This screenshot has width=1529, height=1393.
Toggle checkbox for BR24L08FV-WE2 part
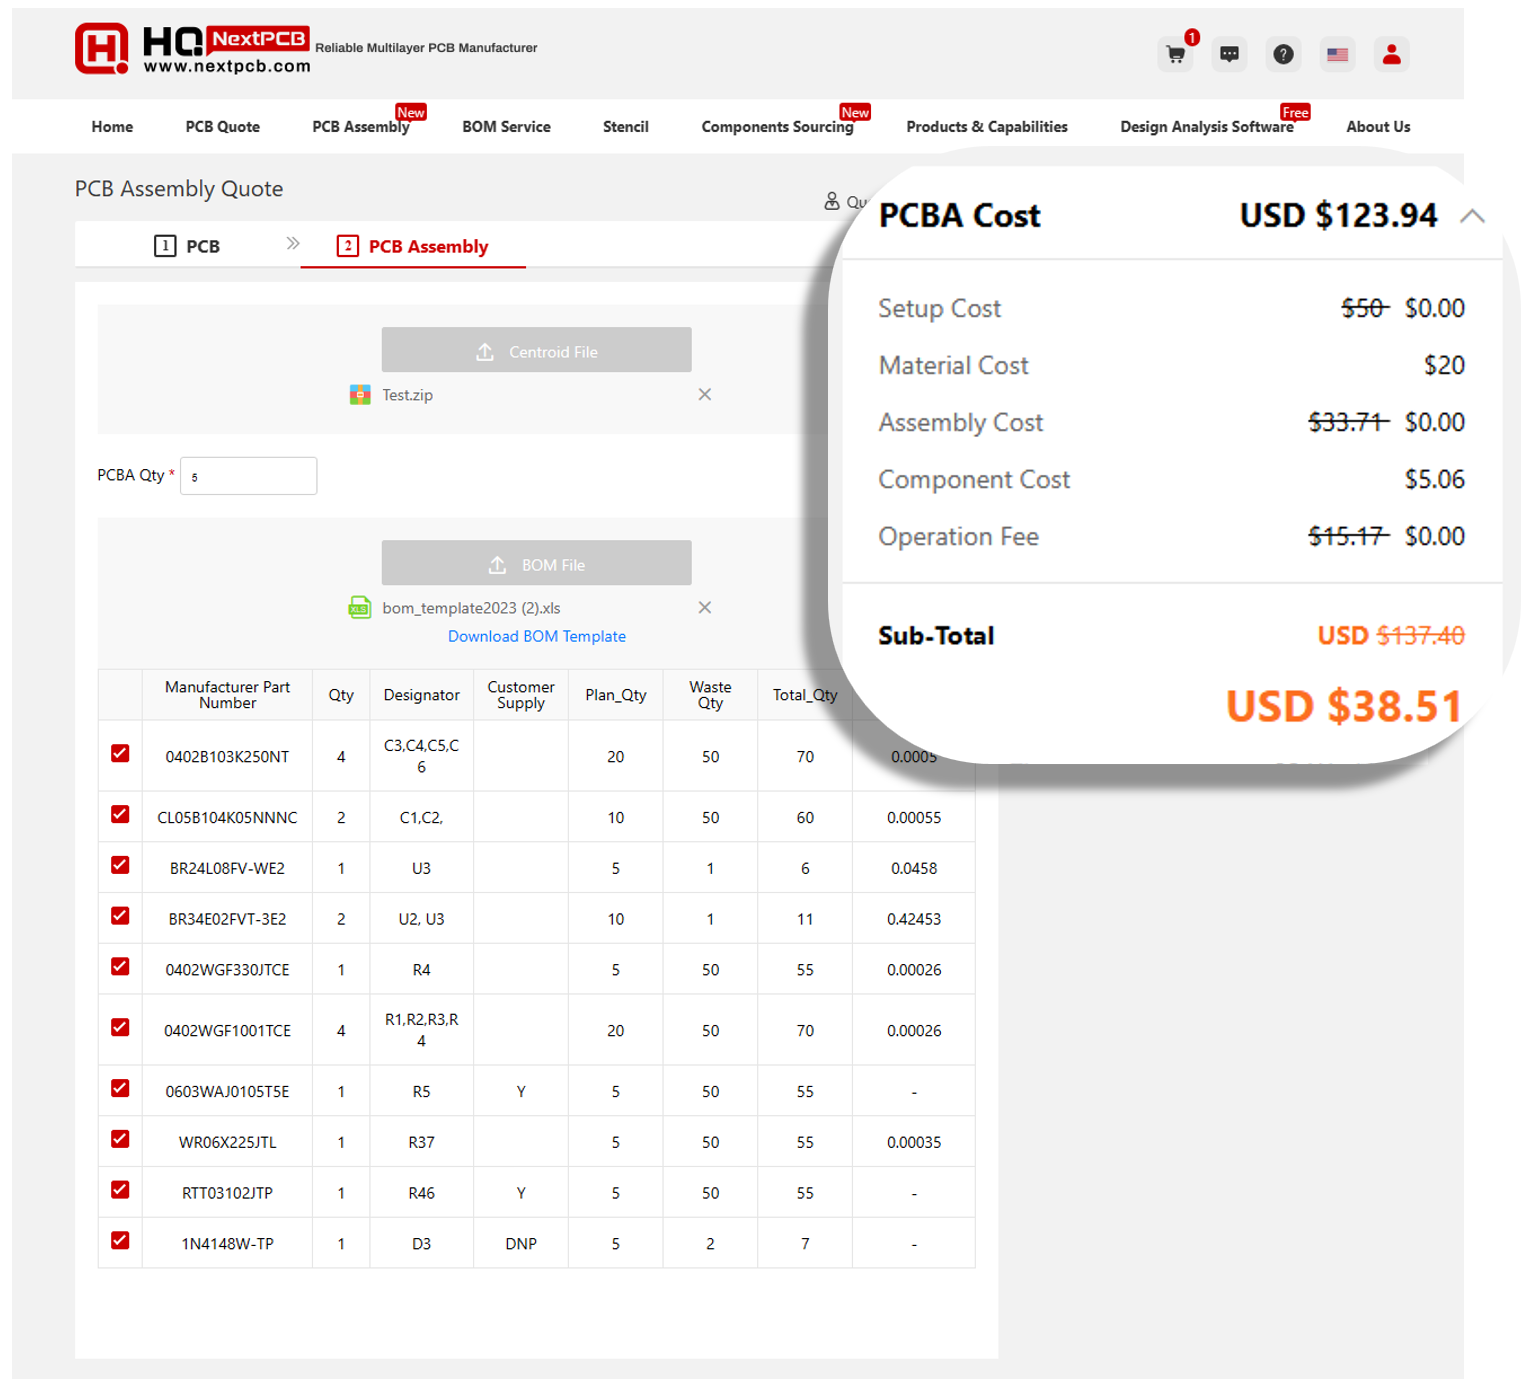[120, 865]
